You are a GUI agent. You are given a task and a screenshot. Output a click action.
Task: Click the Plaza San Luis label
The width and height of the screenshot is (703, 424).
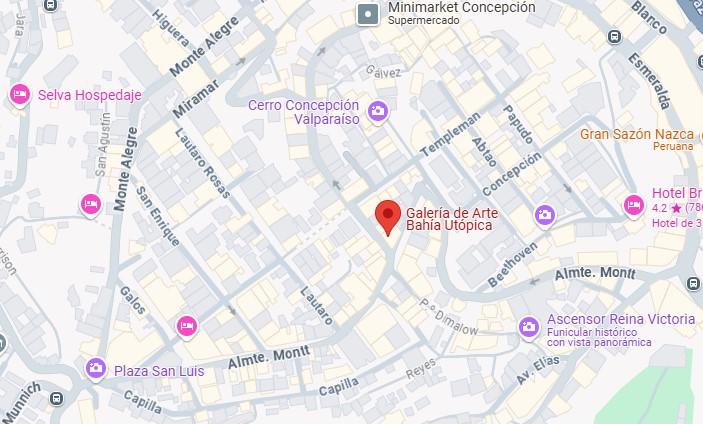[x=159, y=371]
